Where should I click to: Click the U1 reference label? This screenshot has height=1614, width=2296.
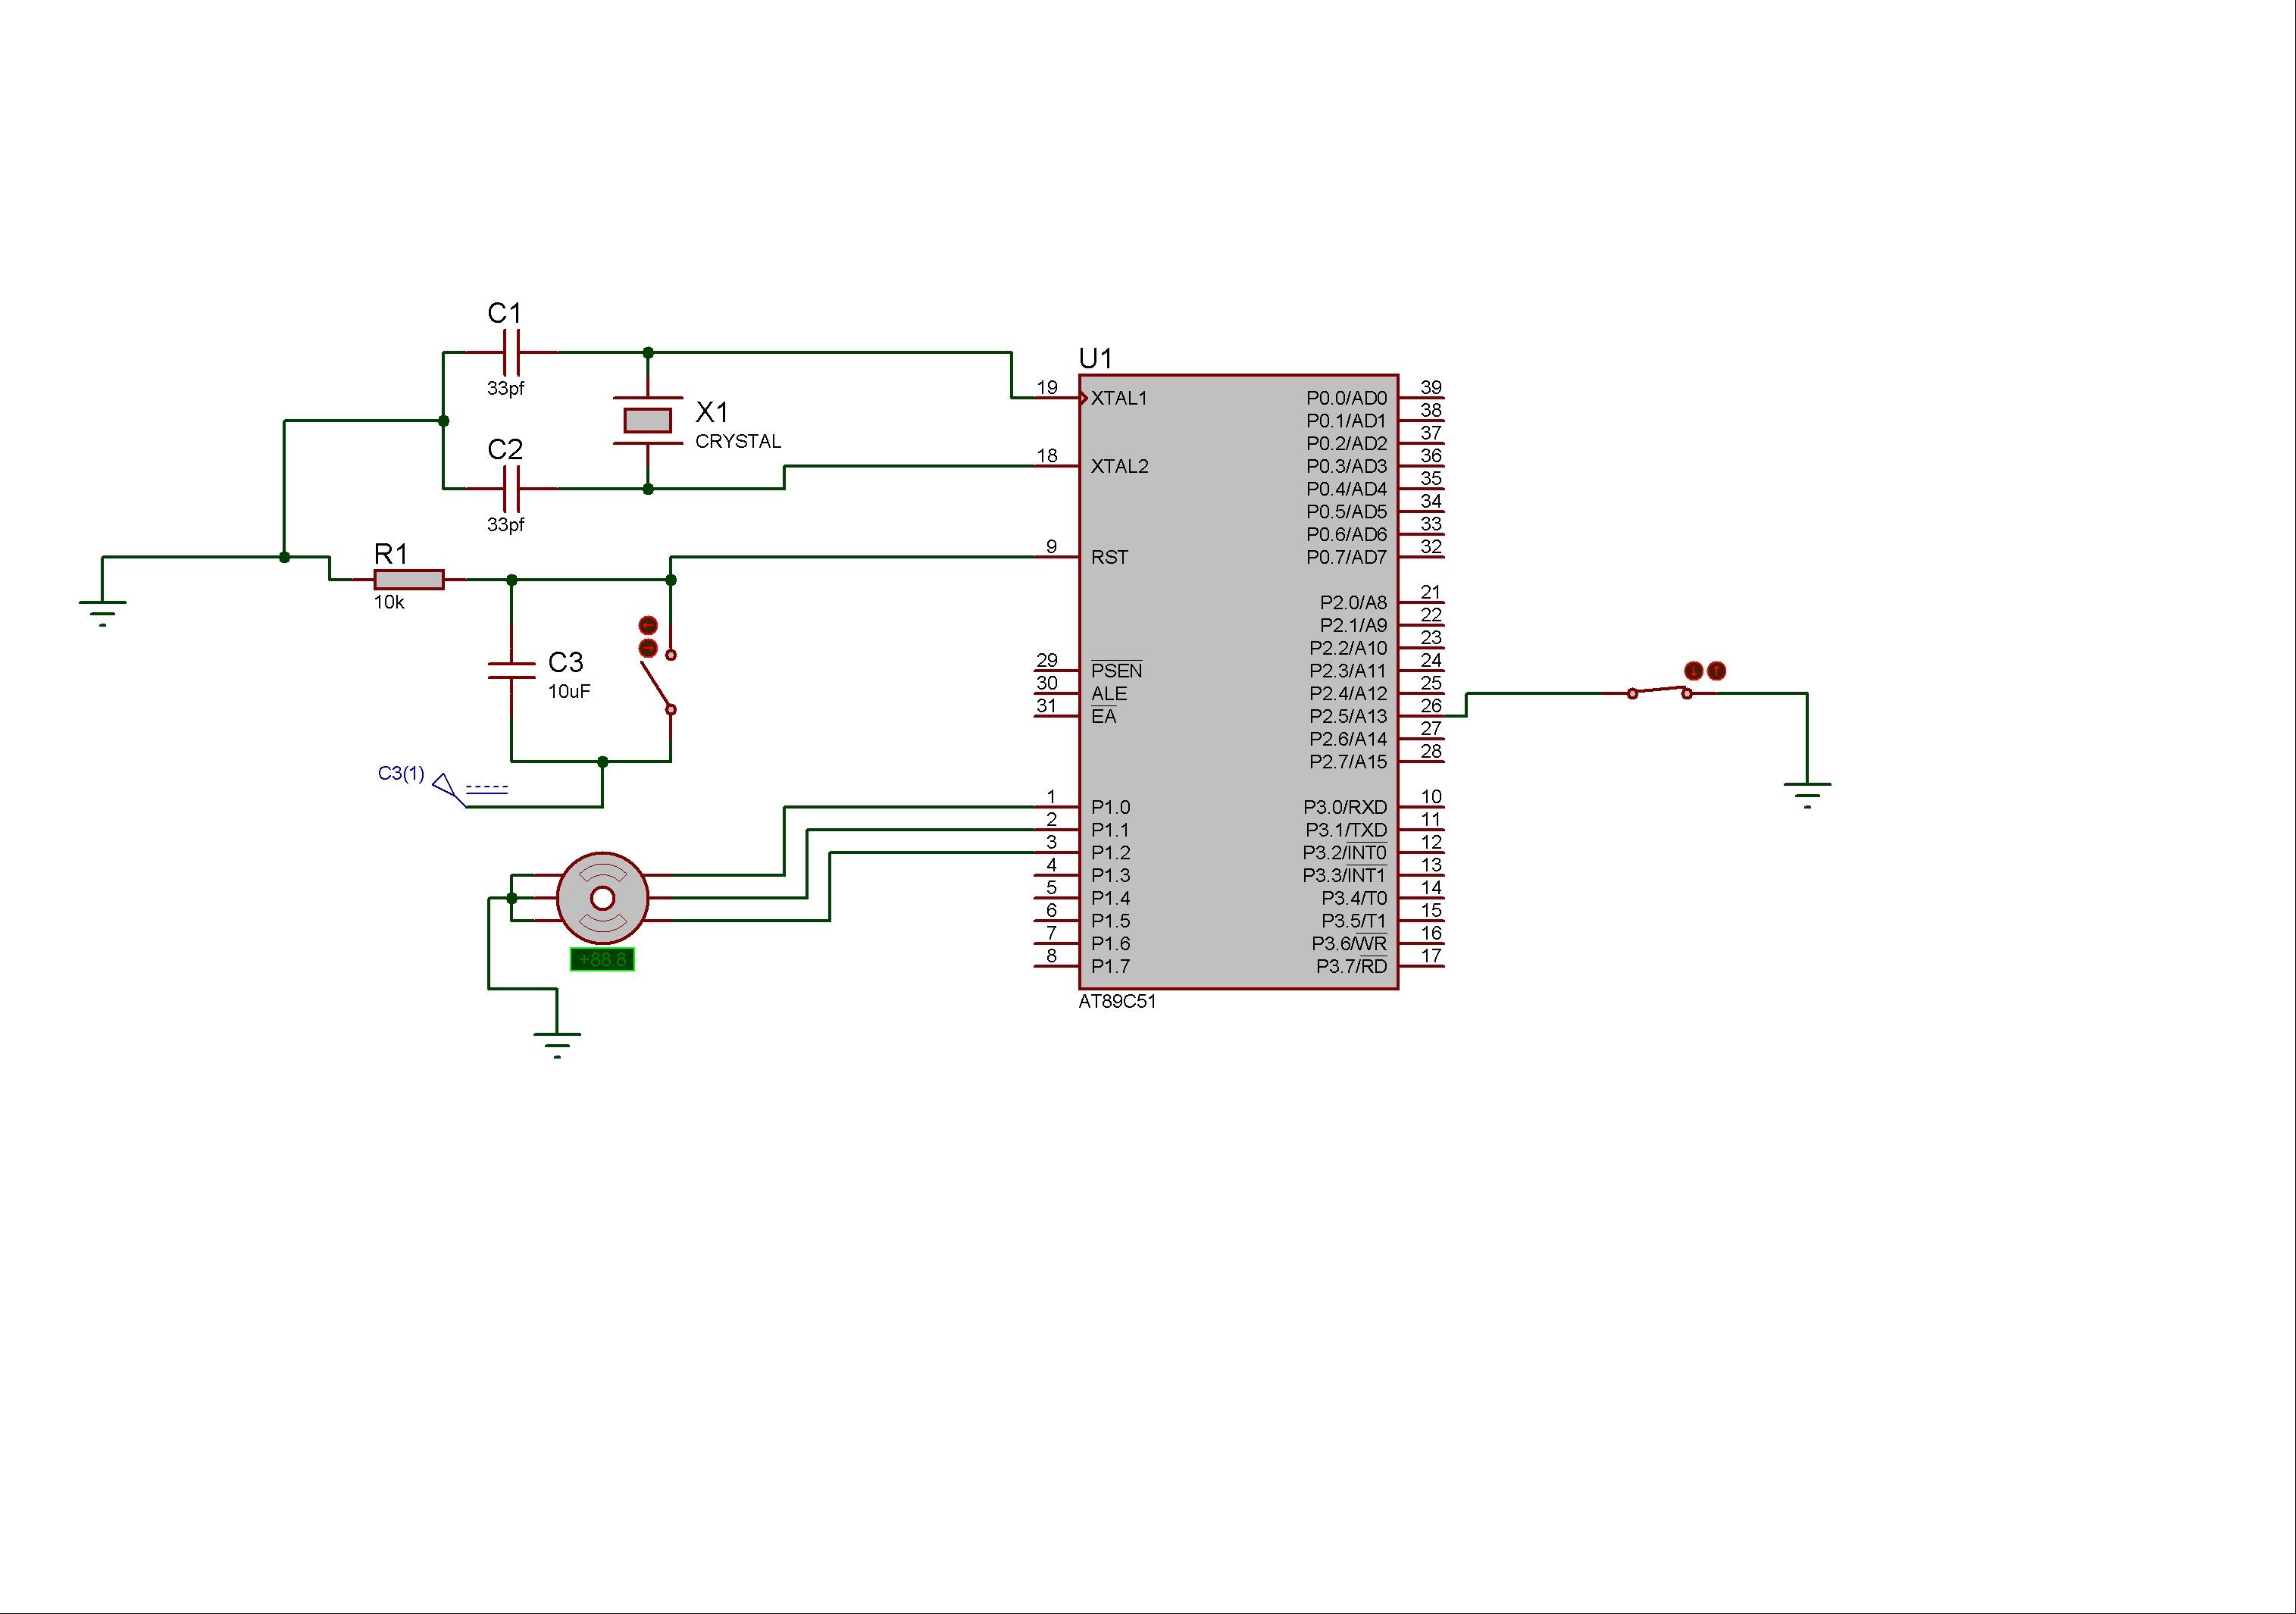(x=1095, y=358)
